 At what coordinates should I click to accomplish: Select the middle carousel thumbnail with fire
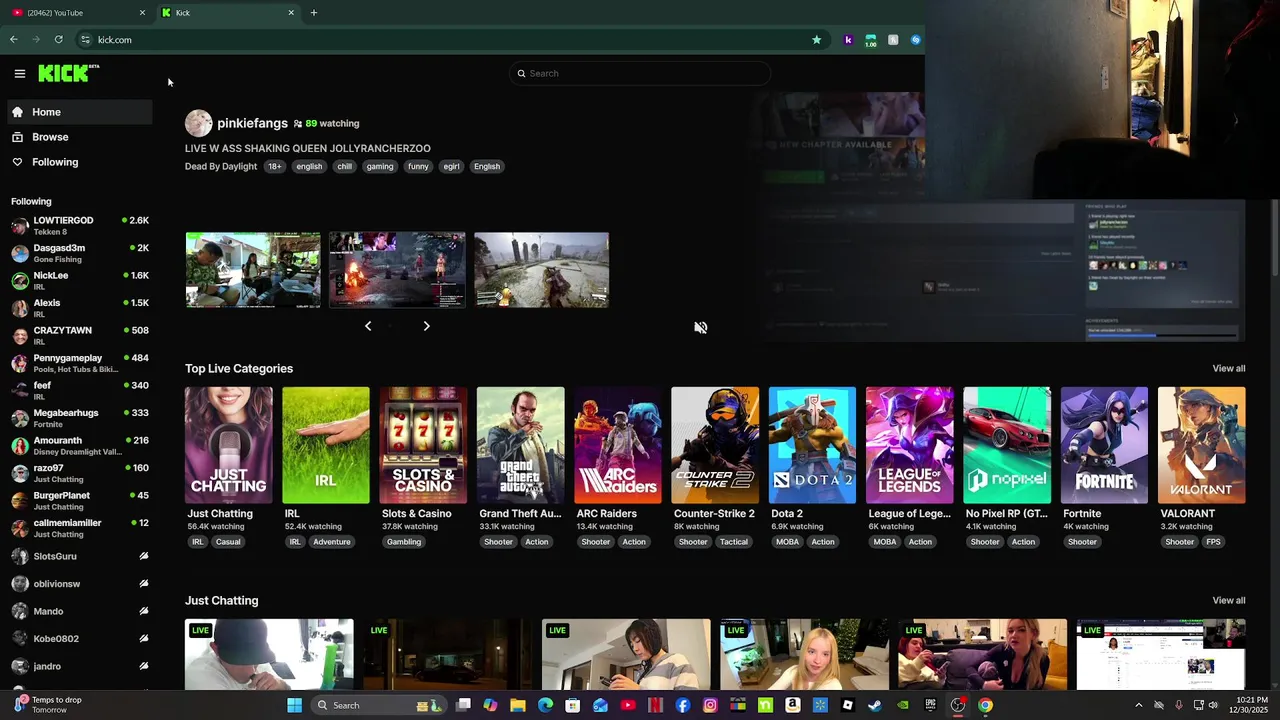pyautogui.click(x=397, y=270)
